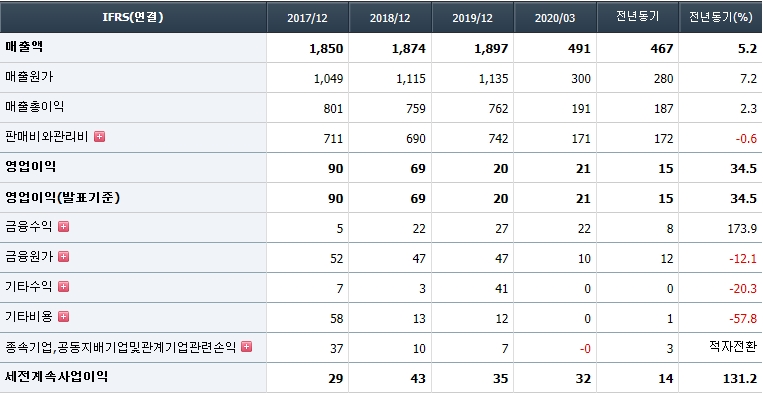Screen dimensions: 763x393
Task: Click the 1,115 매출원가 value
Action: pyautogui.click(x=411, y=78)
